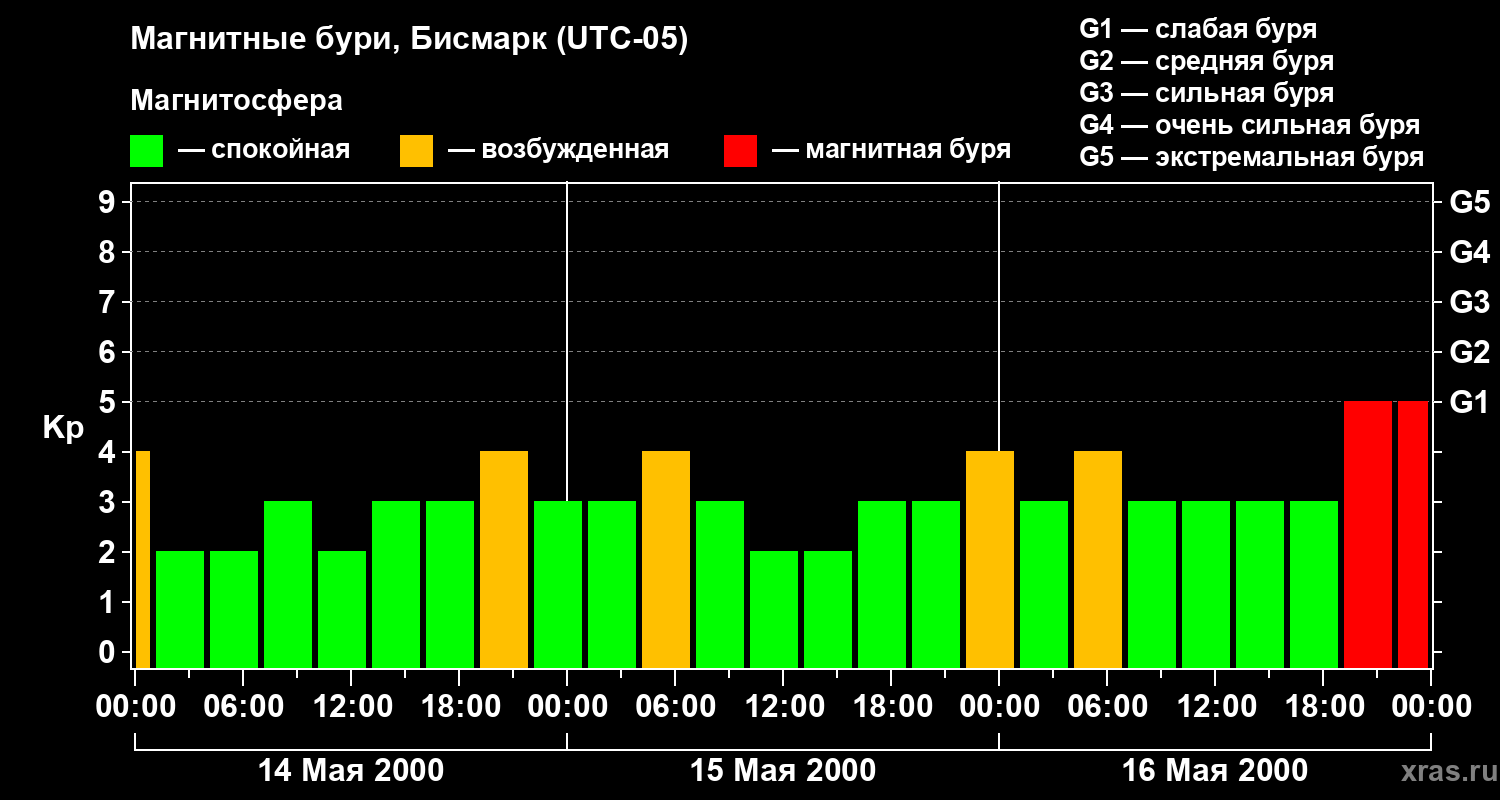This screenshot has width=1500, height=800.
Task: Click the '0' value on Kp axis
Action: [108, 652]
